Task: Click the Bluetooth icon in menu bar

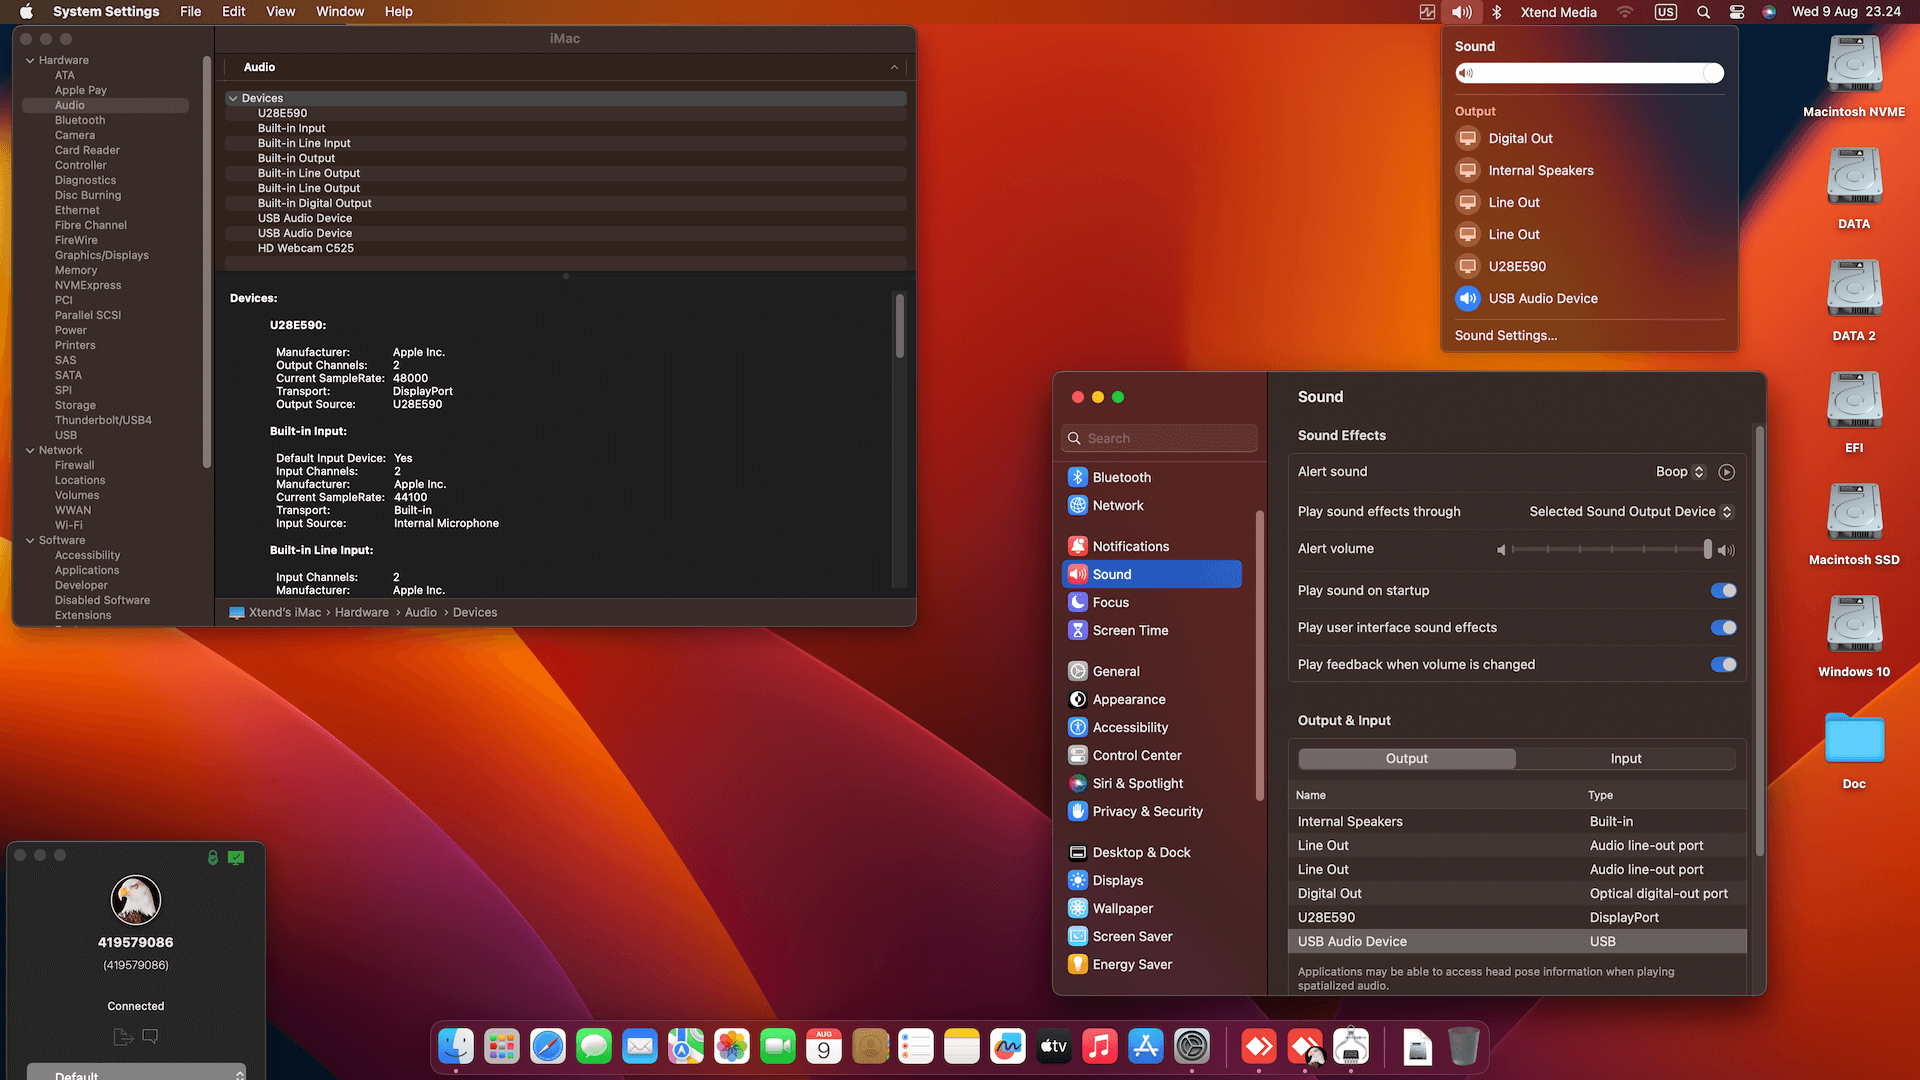Action: click(1497, 12)
